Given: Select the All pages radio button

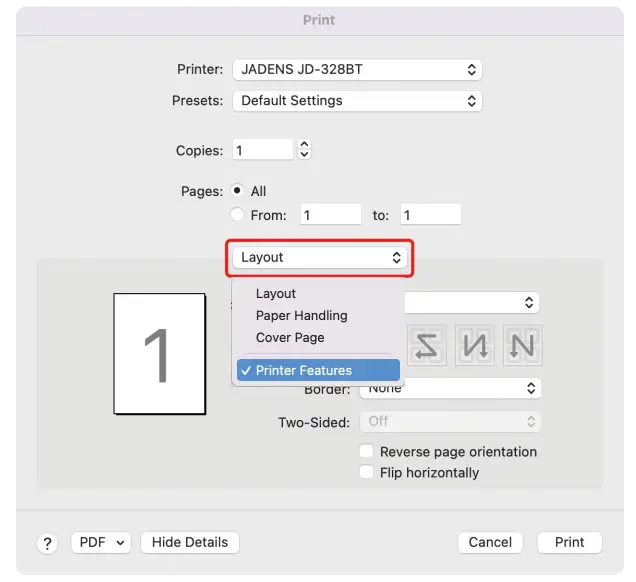Looking at the screenshot, I should 237,190.
